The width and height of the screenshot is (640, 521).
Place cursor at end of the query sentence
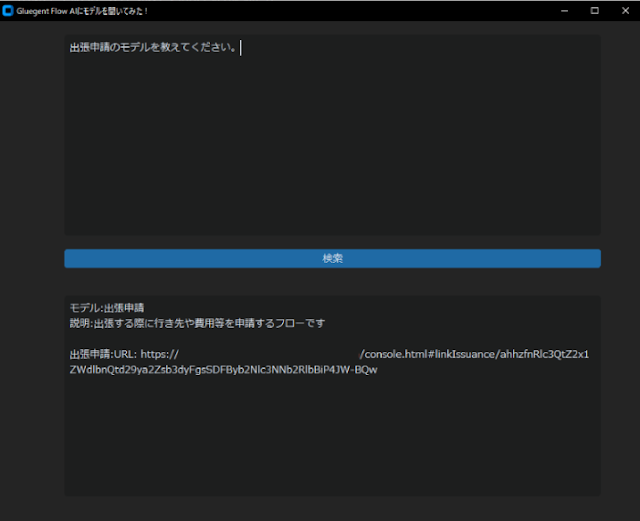239,47
